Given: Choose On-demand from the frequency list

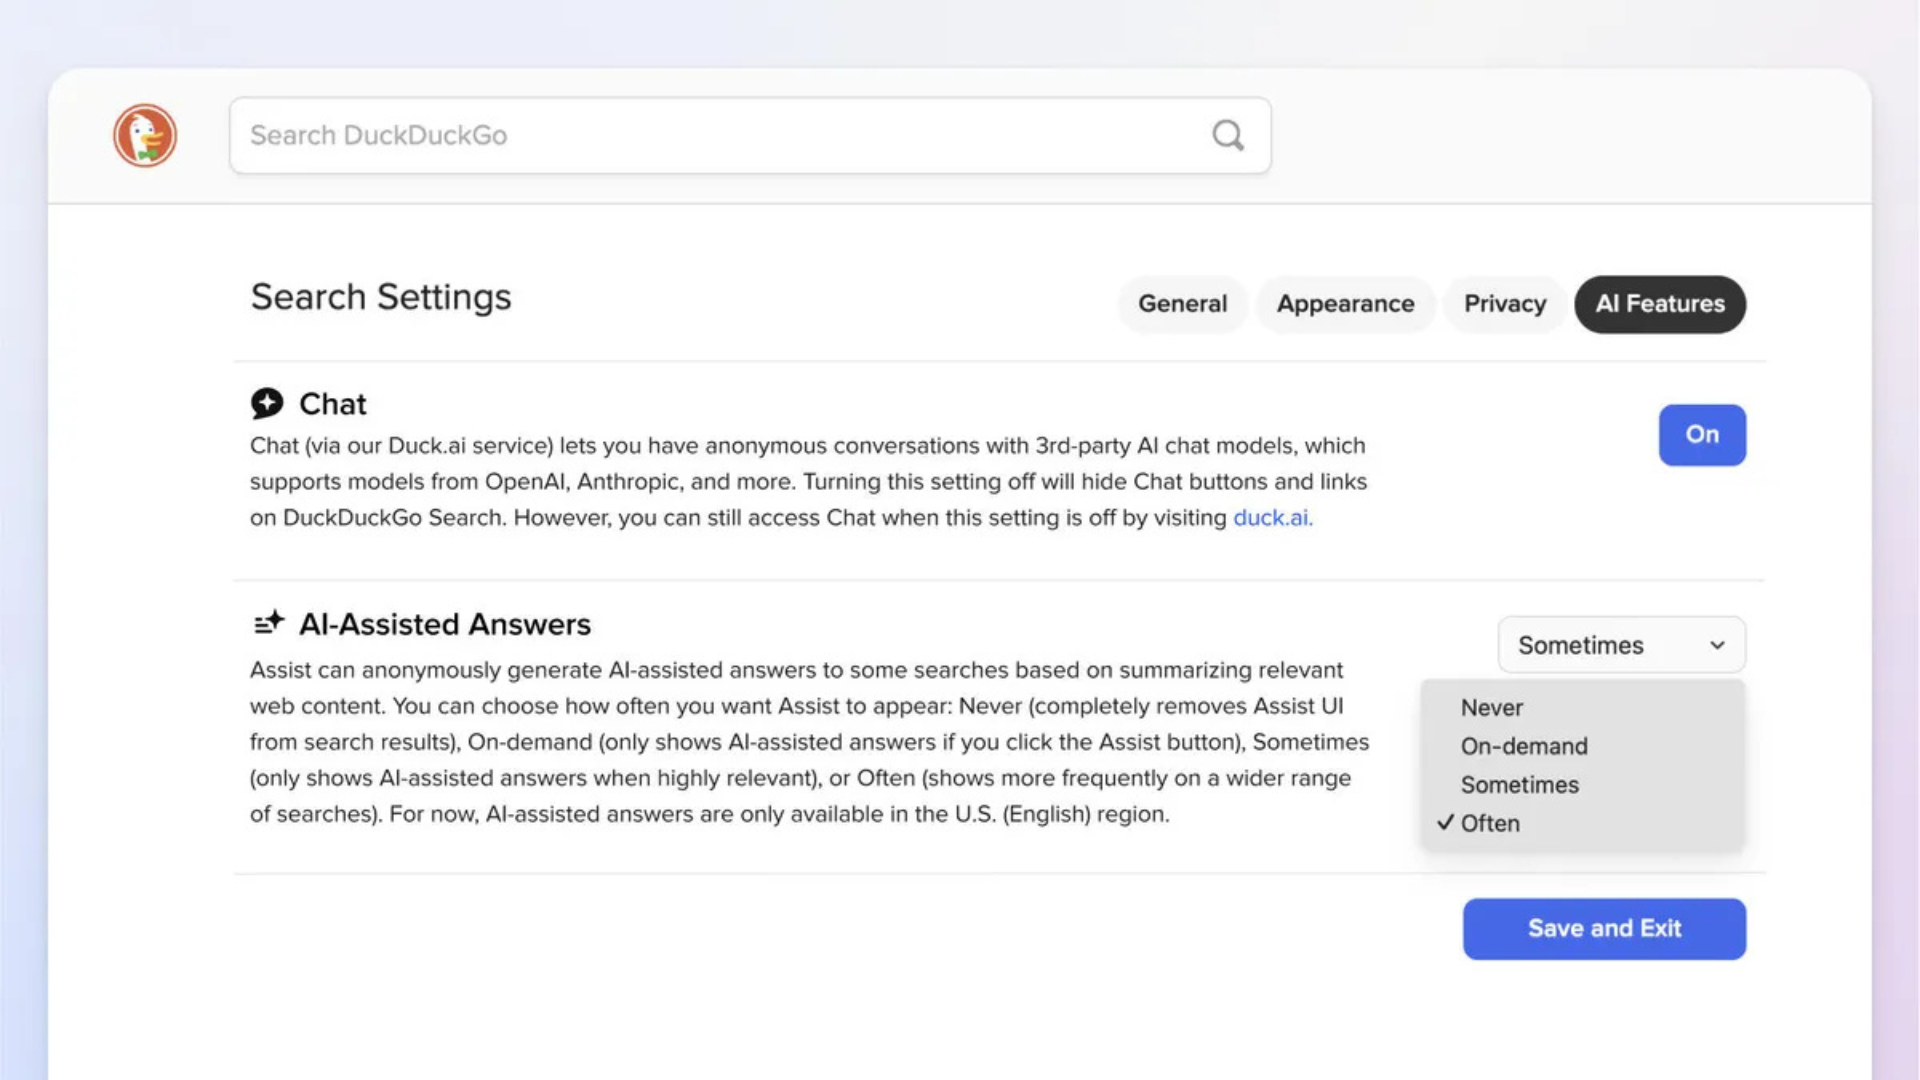Looking at the screenshot, I should pos(1524,746).
